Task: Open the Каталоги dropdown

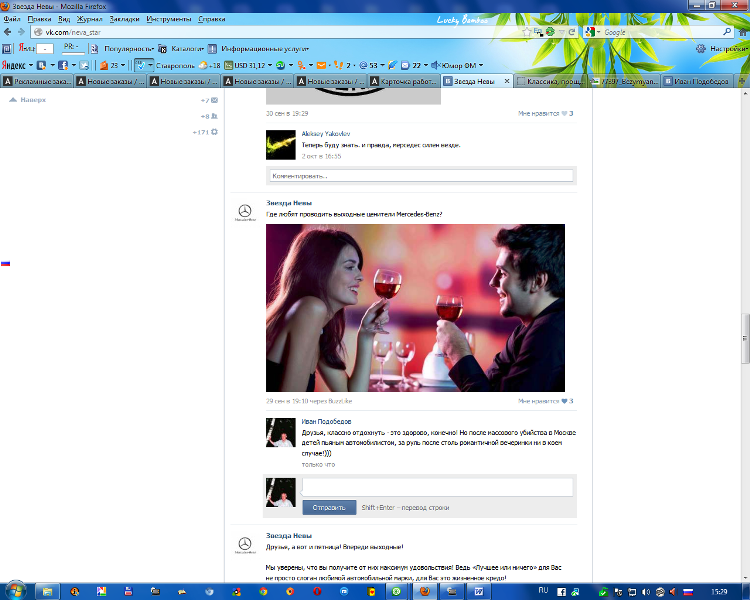Action: click(x=188, y=49)
